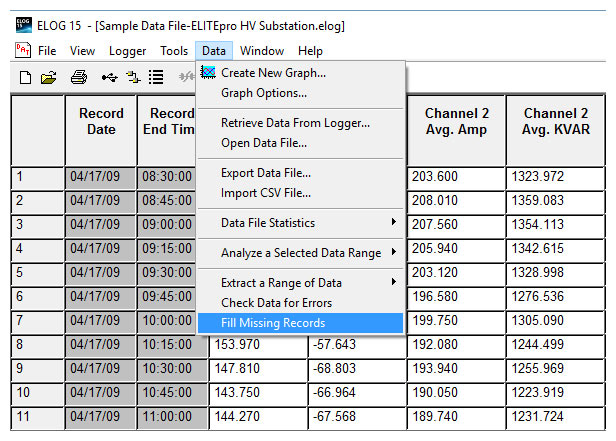Click the Record Date column header
The image size is (616, 441).
click(x=101, y=122)
